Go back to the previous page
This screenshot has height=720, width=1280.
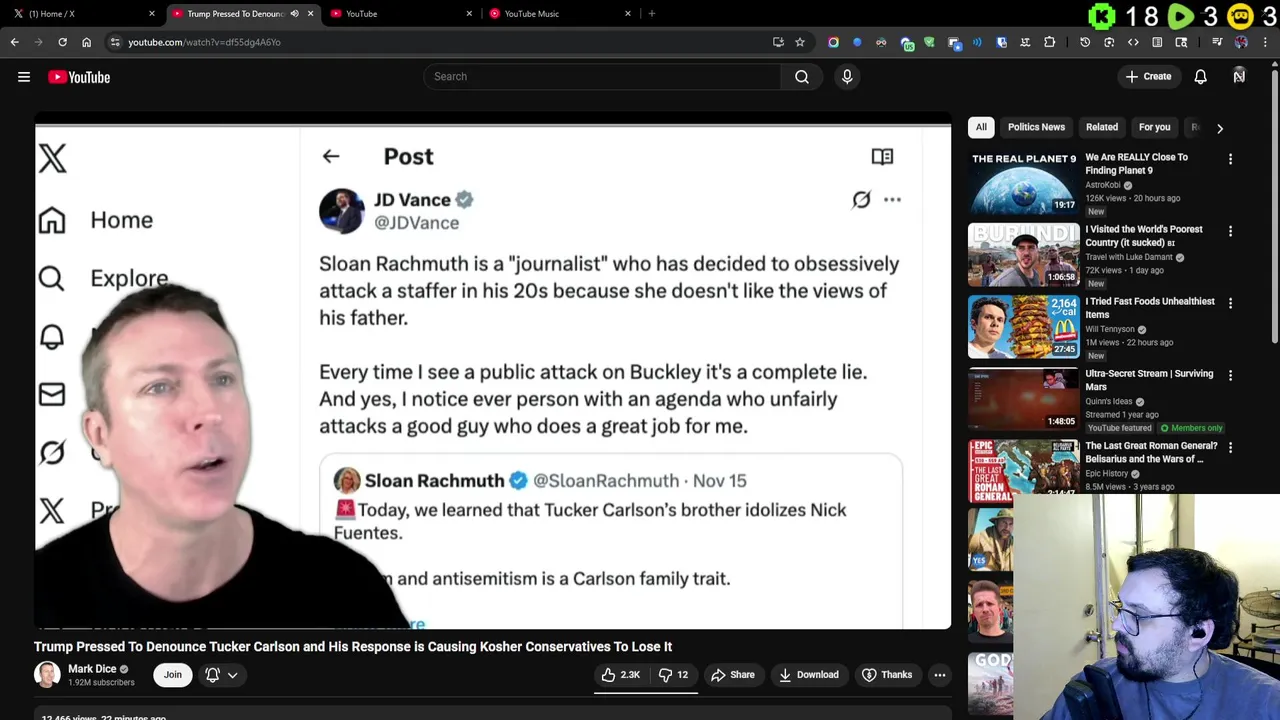tap(14, 42)
